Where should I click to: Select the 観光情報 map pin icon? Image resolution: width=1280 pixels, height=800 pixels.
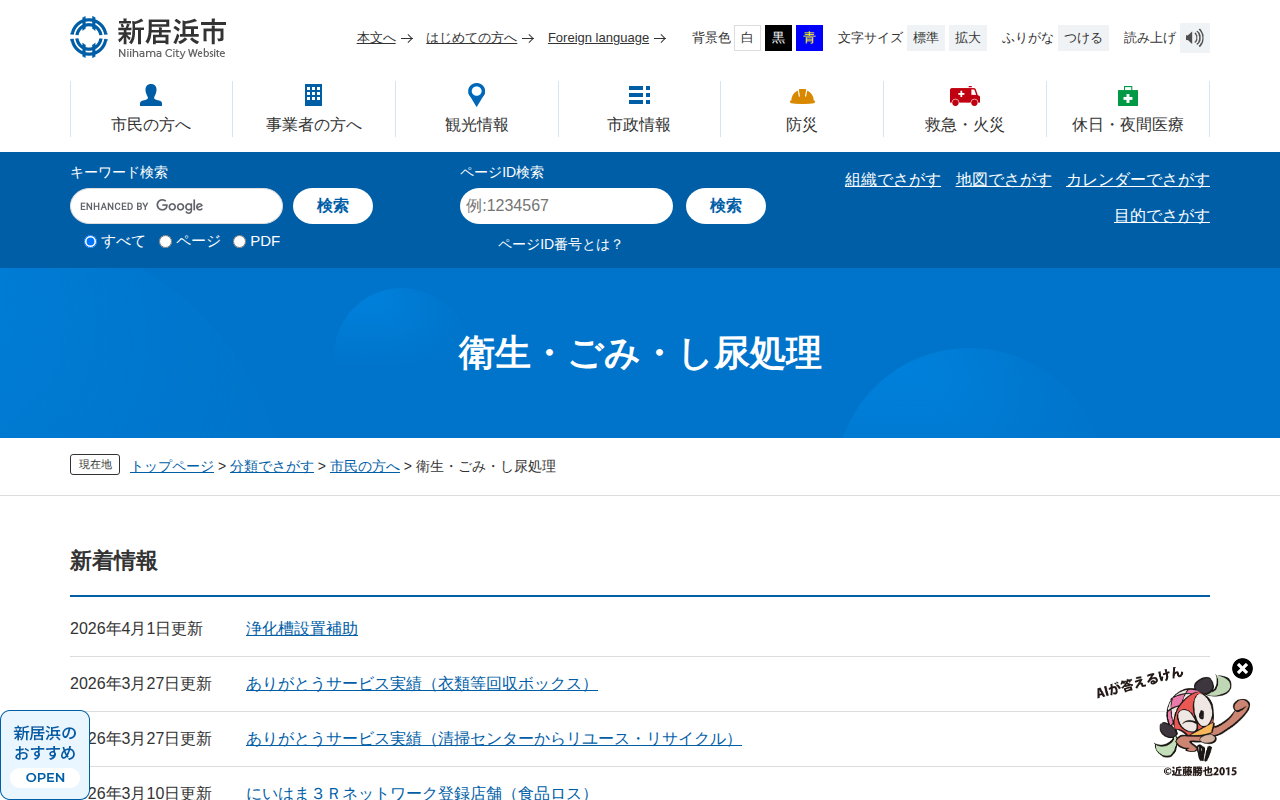click(x=477, y=95)
